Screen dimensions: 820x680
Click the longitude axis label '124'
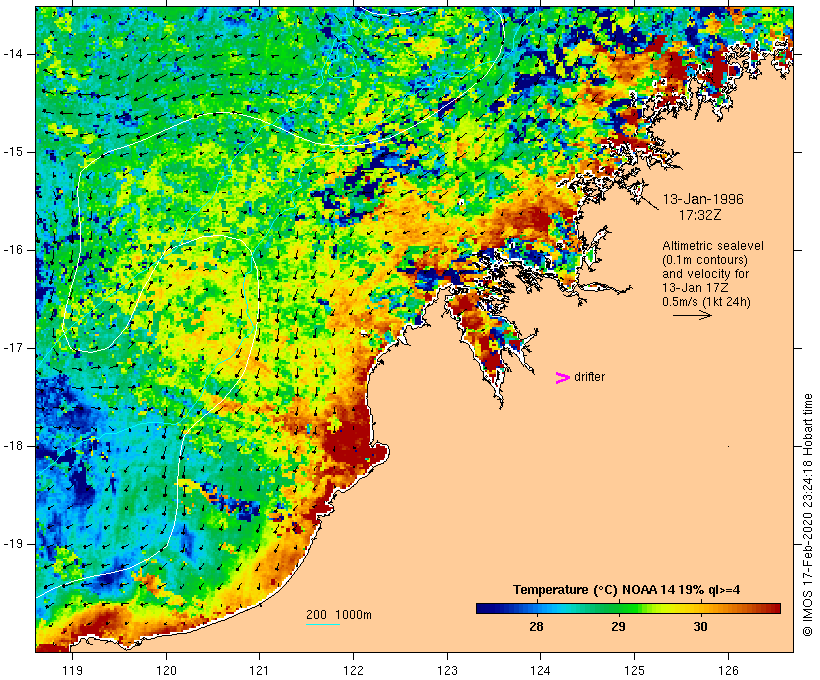(x=540, y=670)
